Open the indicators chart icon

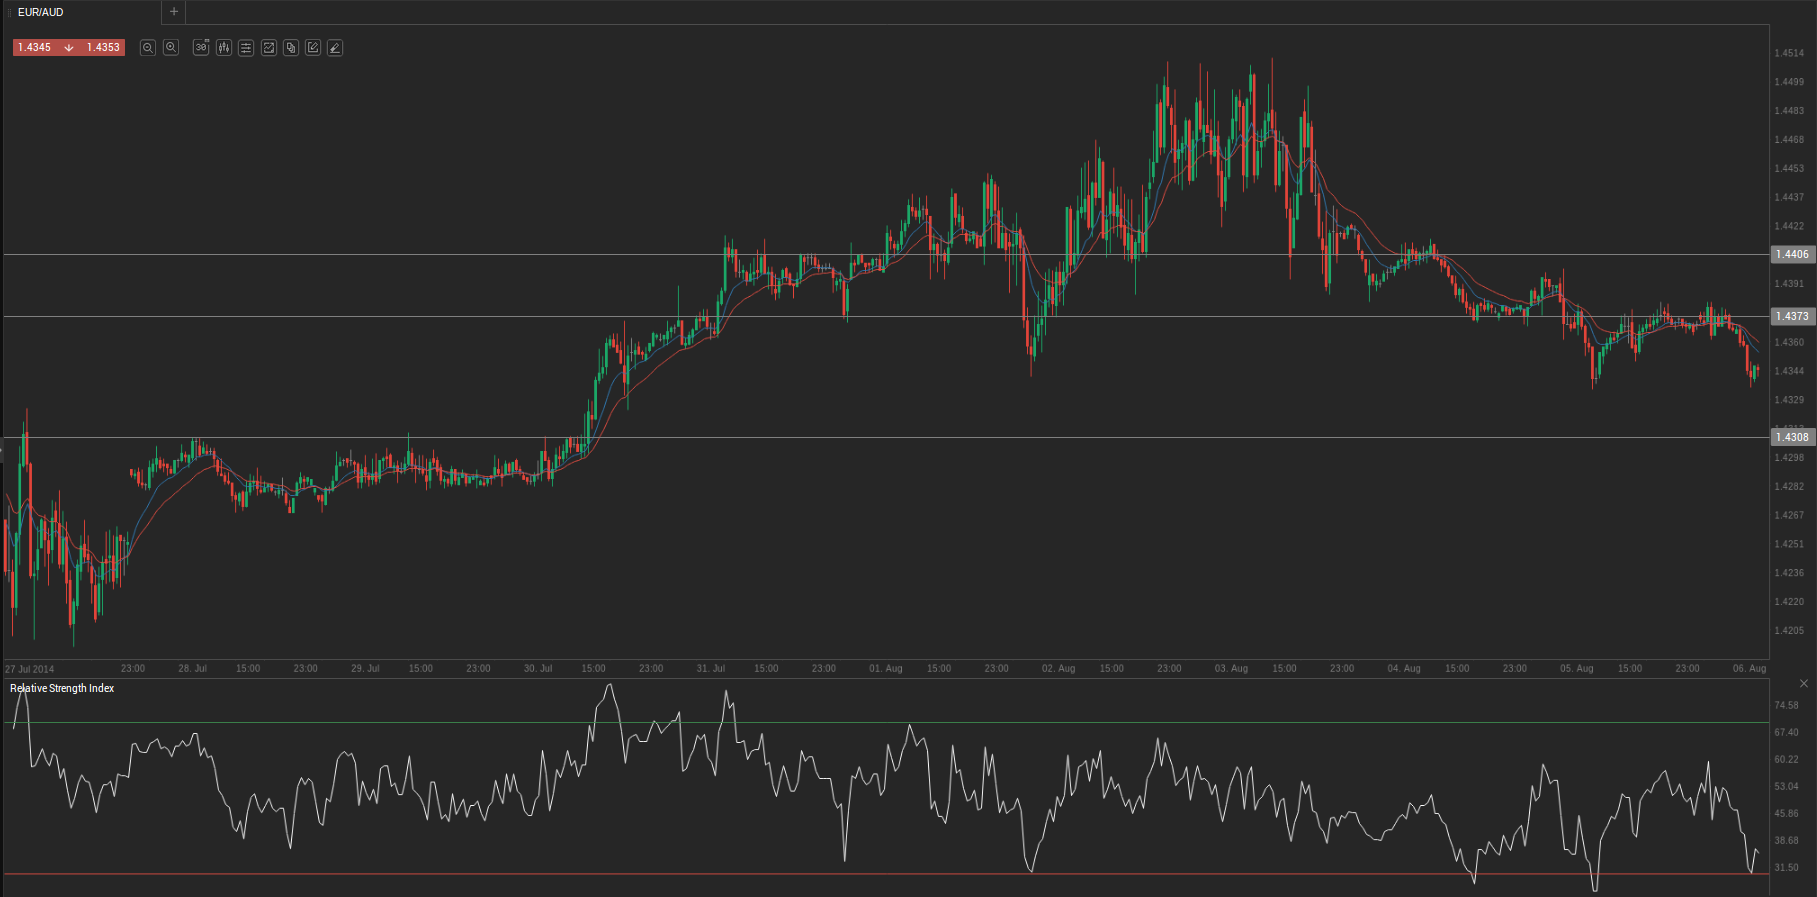click(269, 48)
